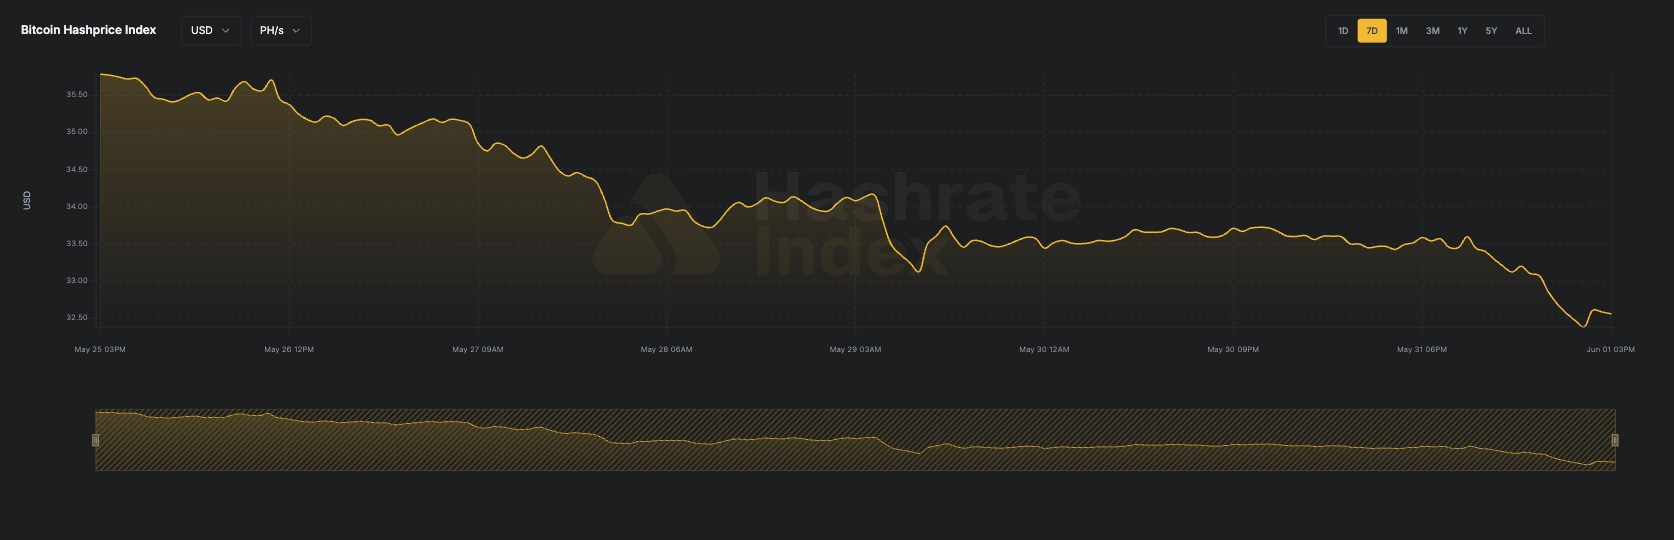Click the vertical USD axis title

(27, 200)
